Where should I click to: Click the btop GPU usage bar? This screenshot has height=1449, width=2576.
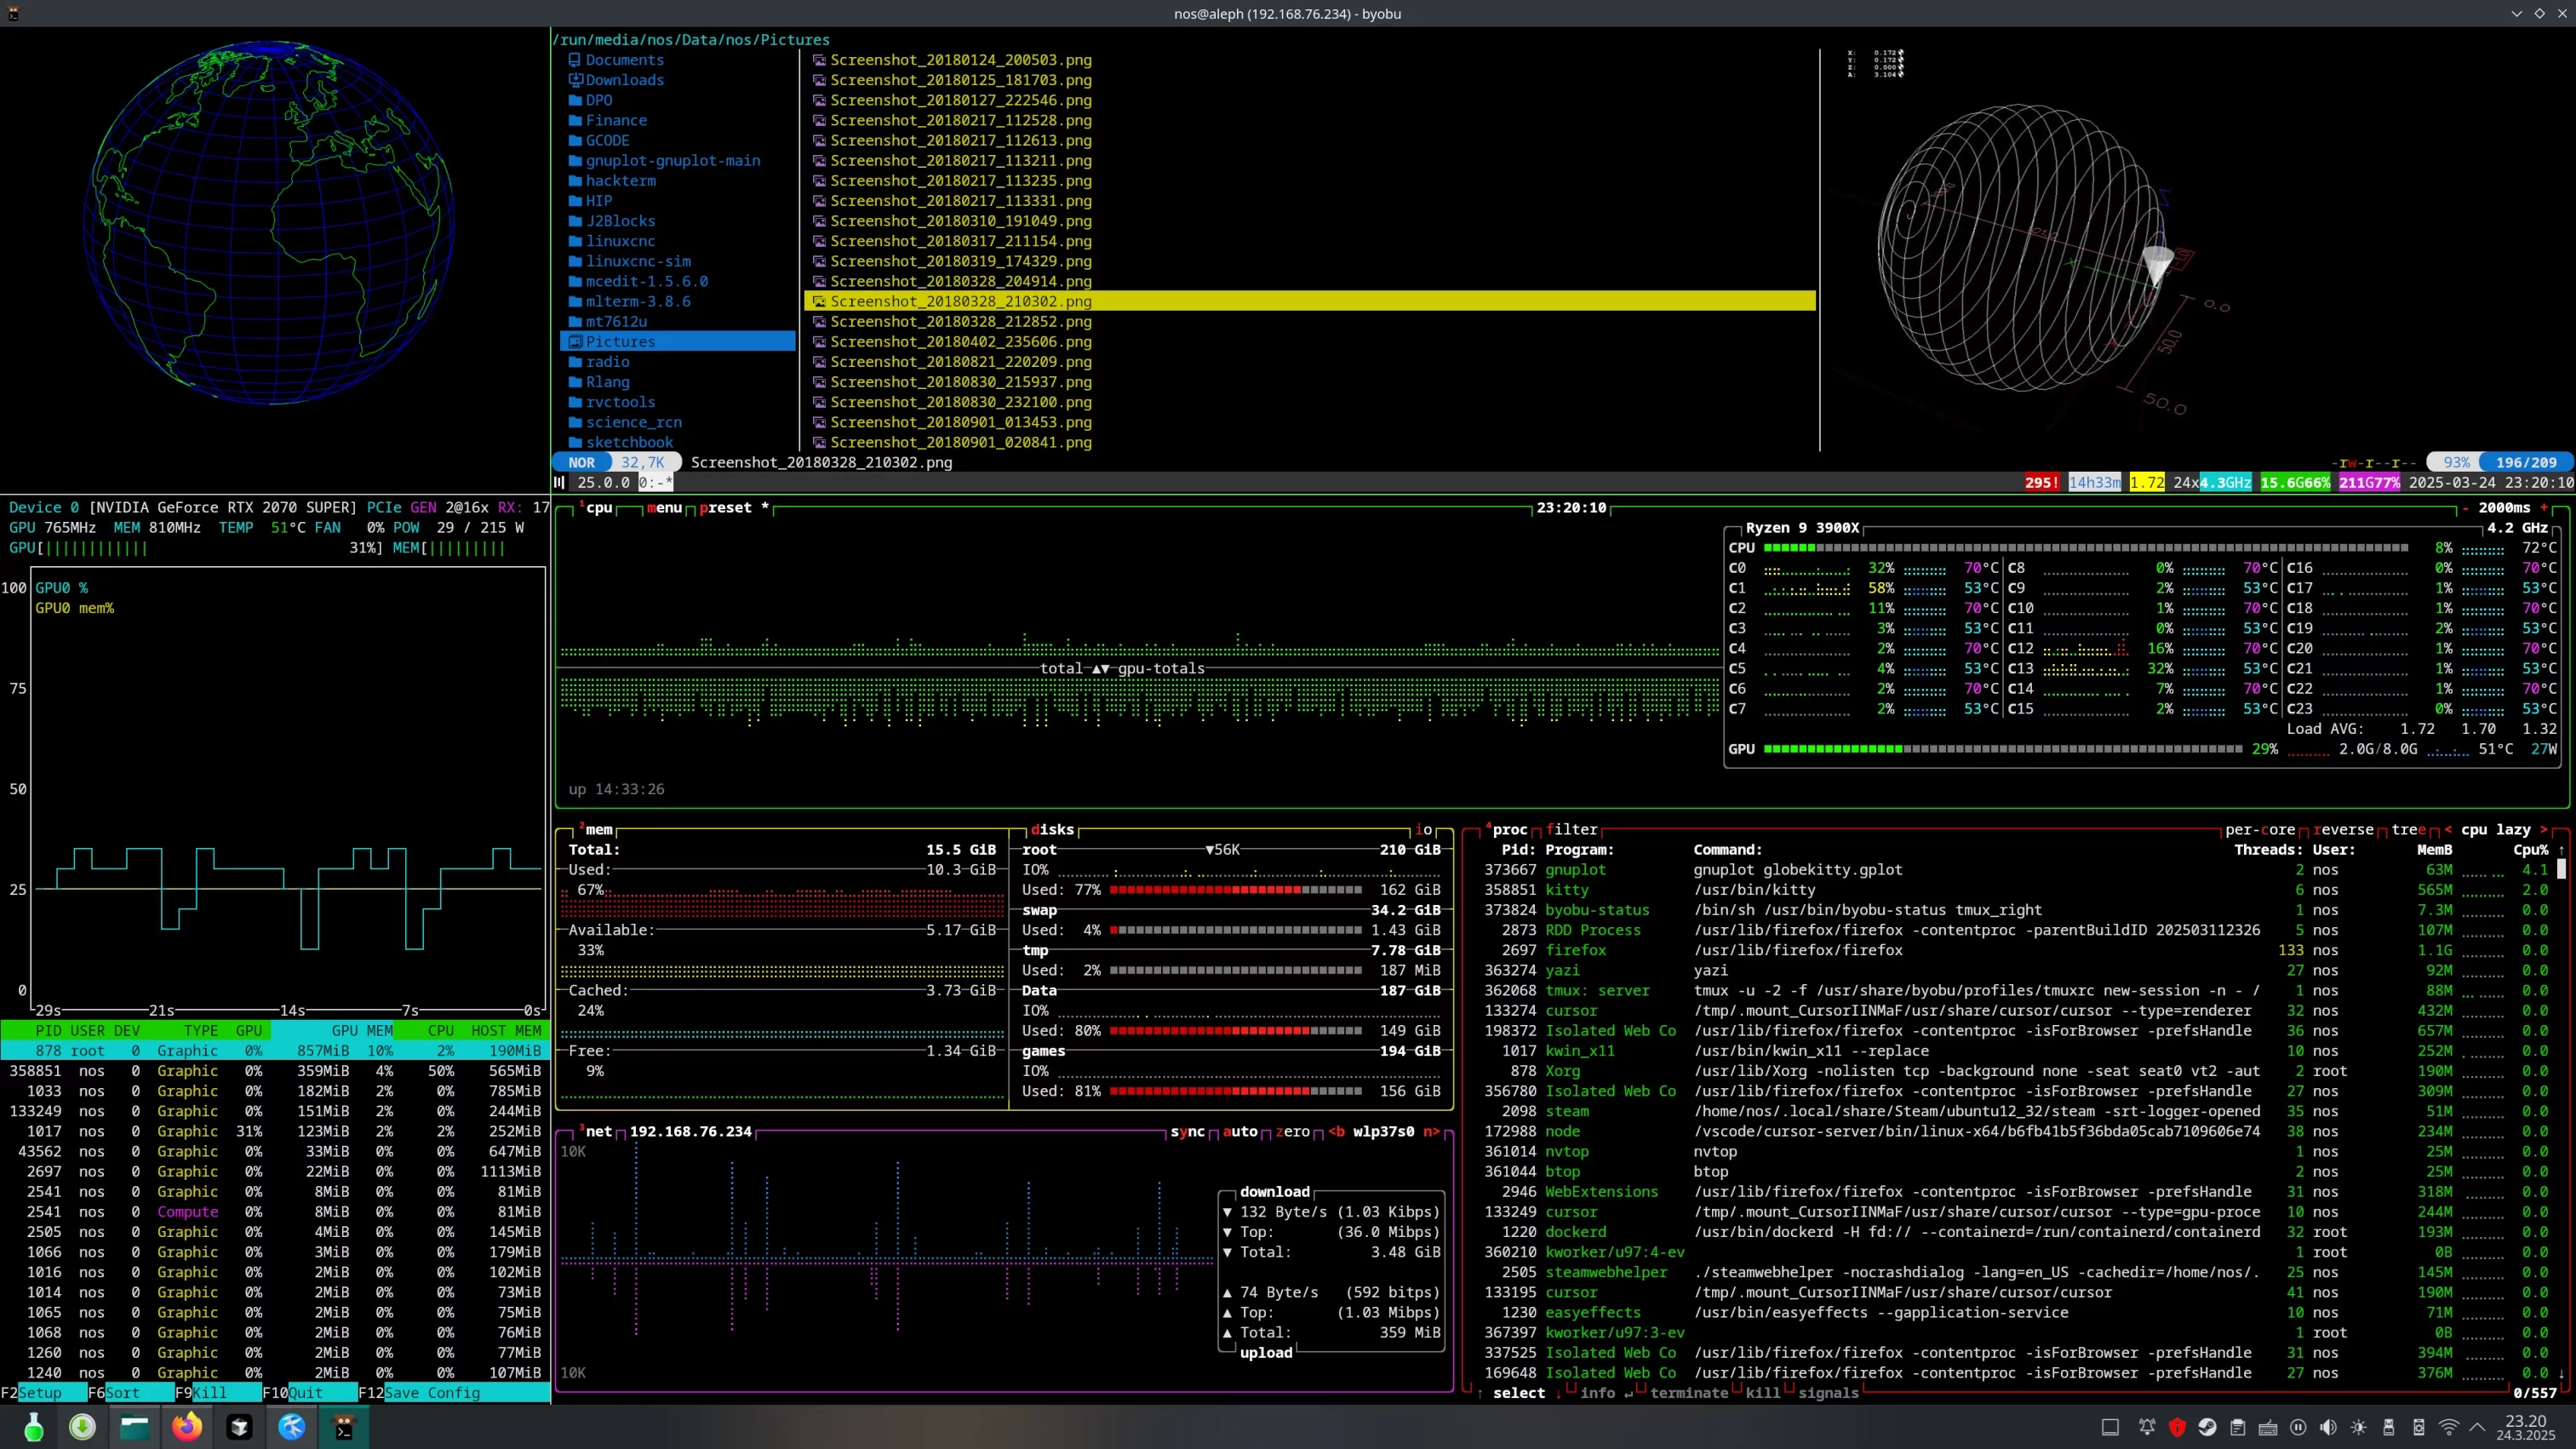[x=2002, y=749]
